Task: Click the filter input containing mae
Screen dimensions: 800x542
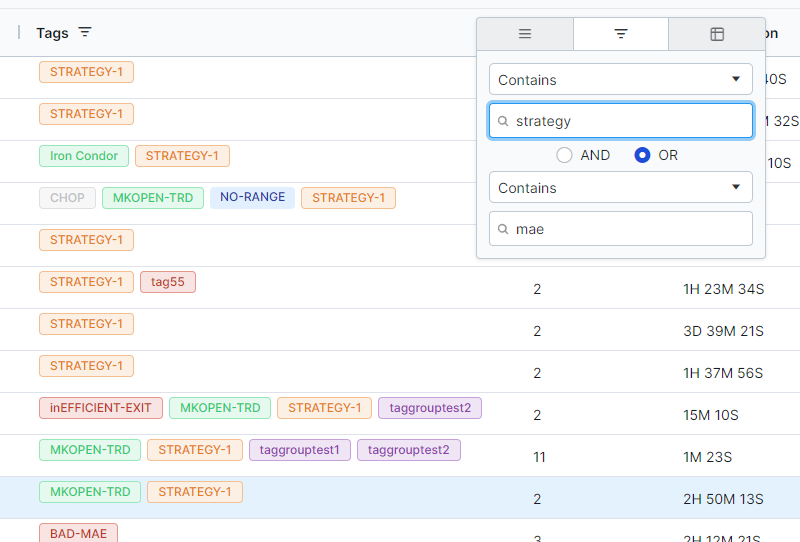Action: coord(630,229)
